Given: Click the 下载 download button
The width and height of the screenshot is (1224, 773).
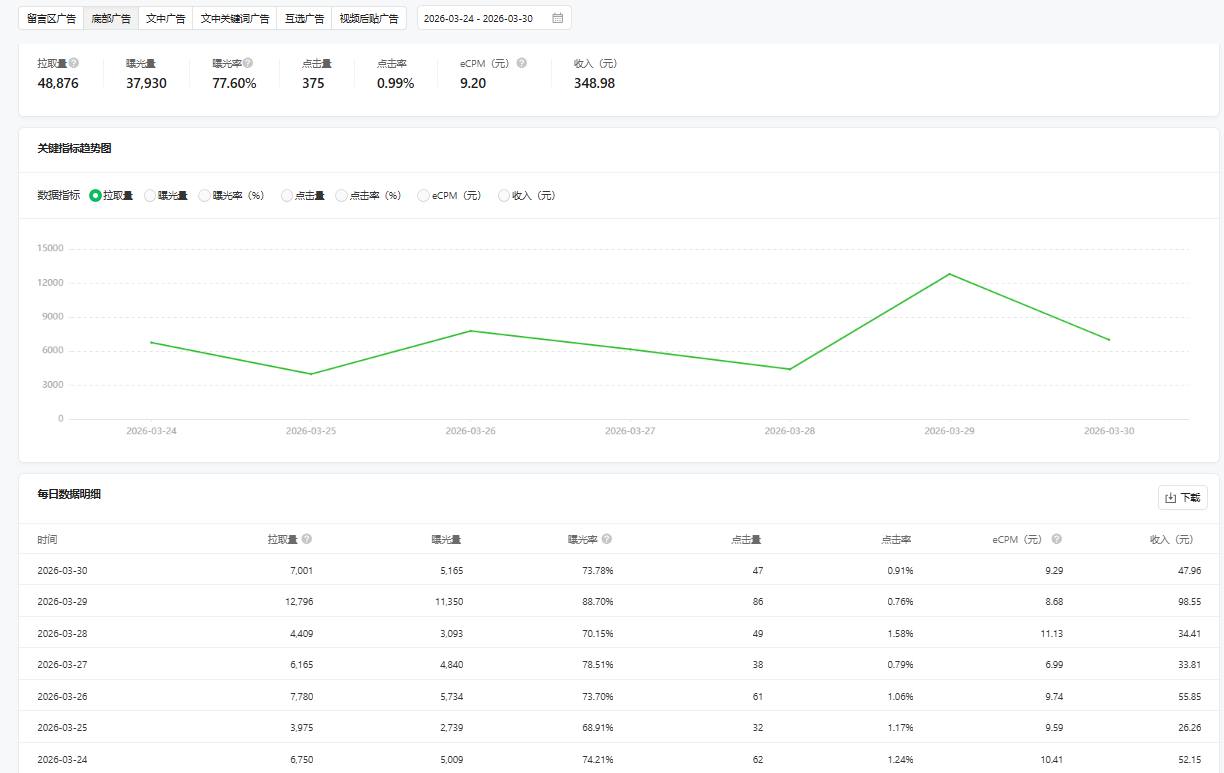Looking at the screenshot, I should coord(1182,497).
